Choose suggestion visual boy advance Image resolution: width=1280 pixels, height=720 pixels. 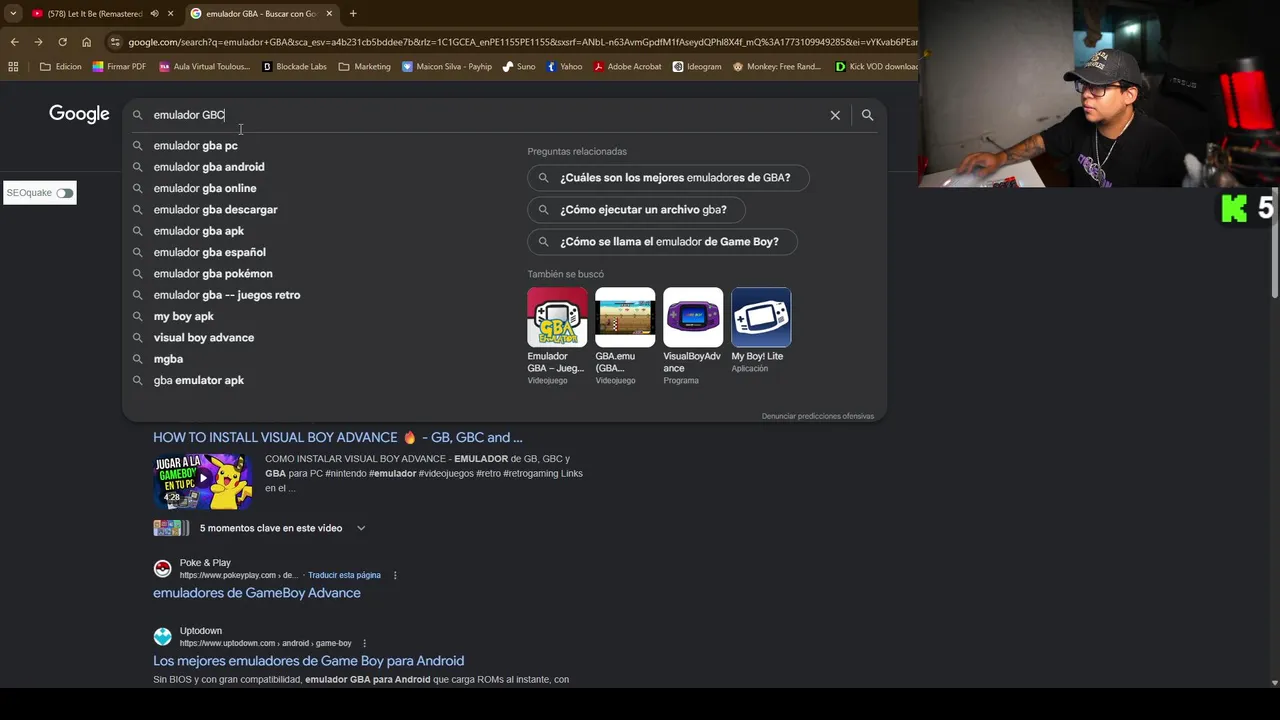pos(203,338)
